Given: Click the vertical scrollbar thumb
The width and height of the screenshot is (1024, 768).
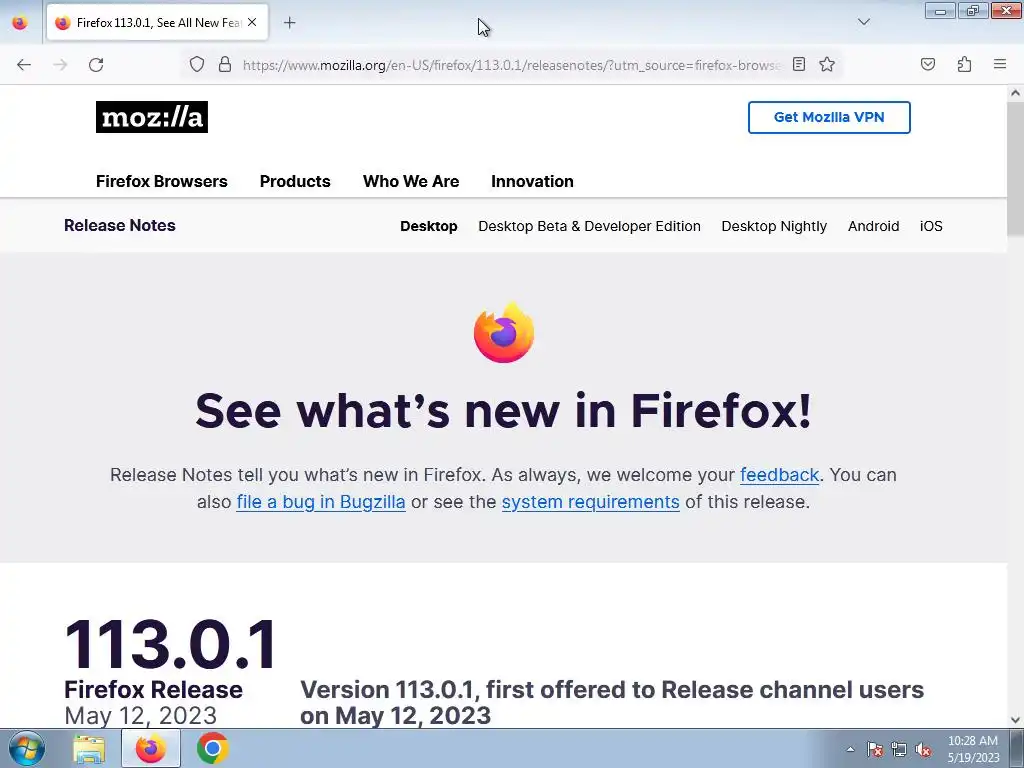Looking at the screenshot, I should coord(1015,168).
